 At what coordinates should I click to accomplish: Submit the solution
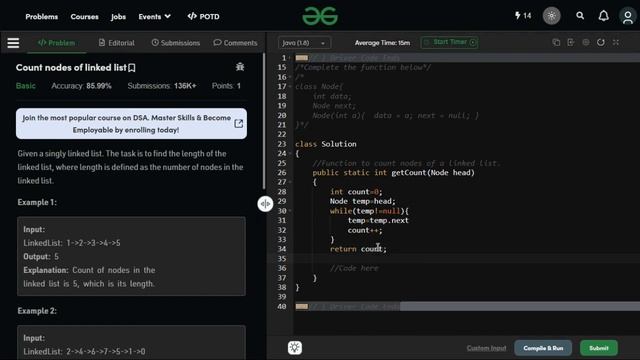599,348
